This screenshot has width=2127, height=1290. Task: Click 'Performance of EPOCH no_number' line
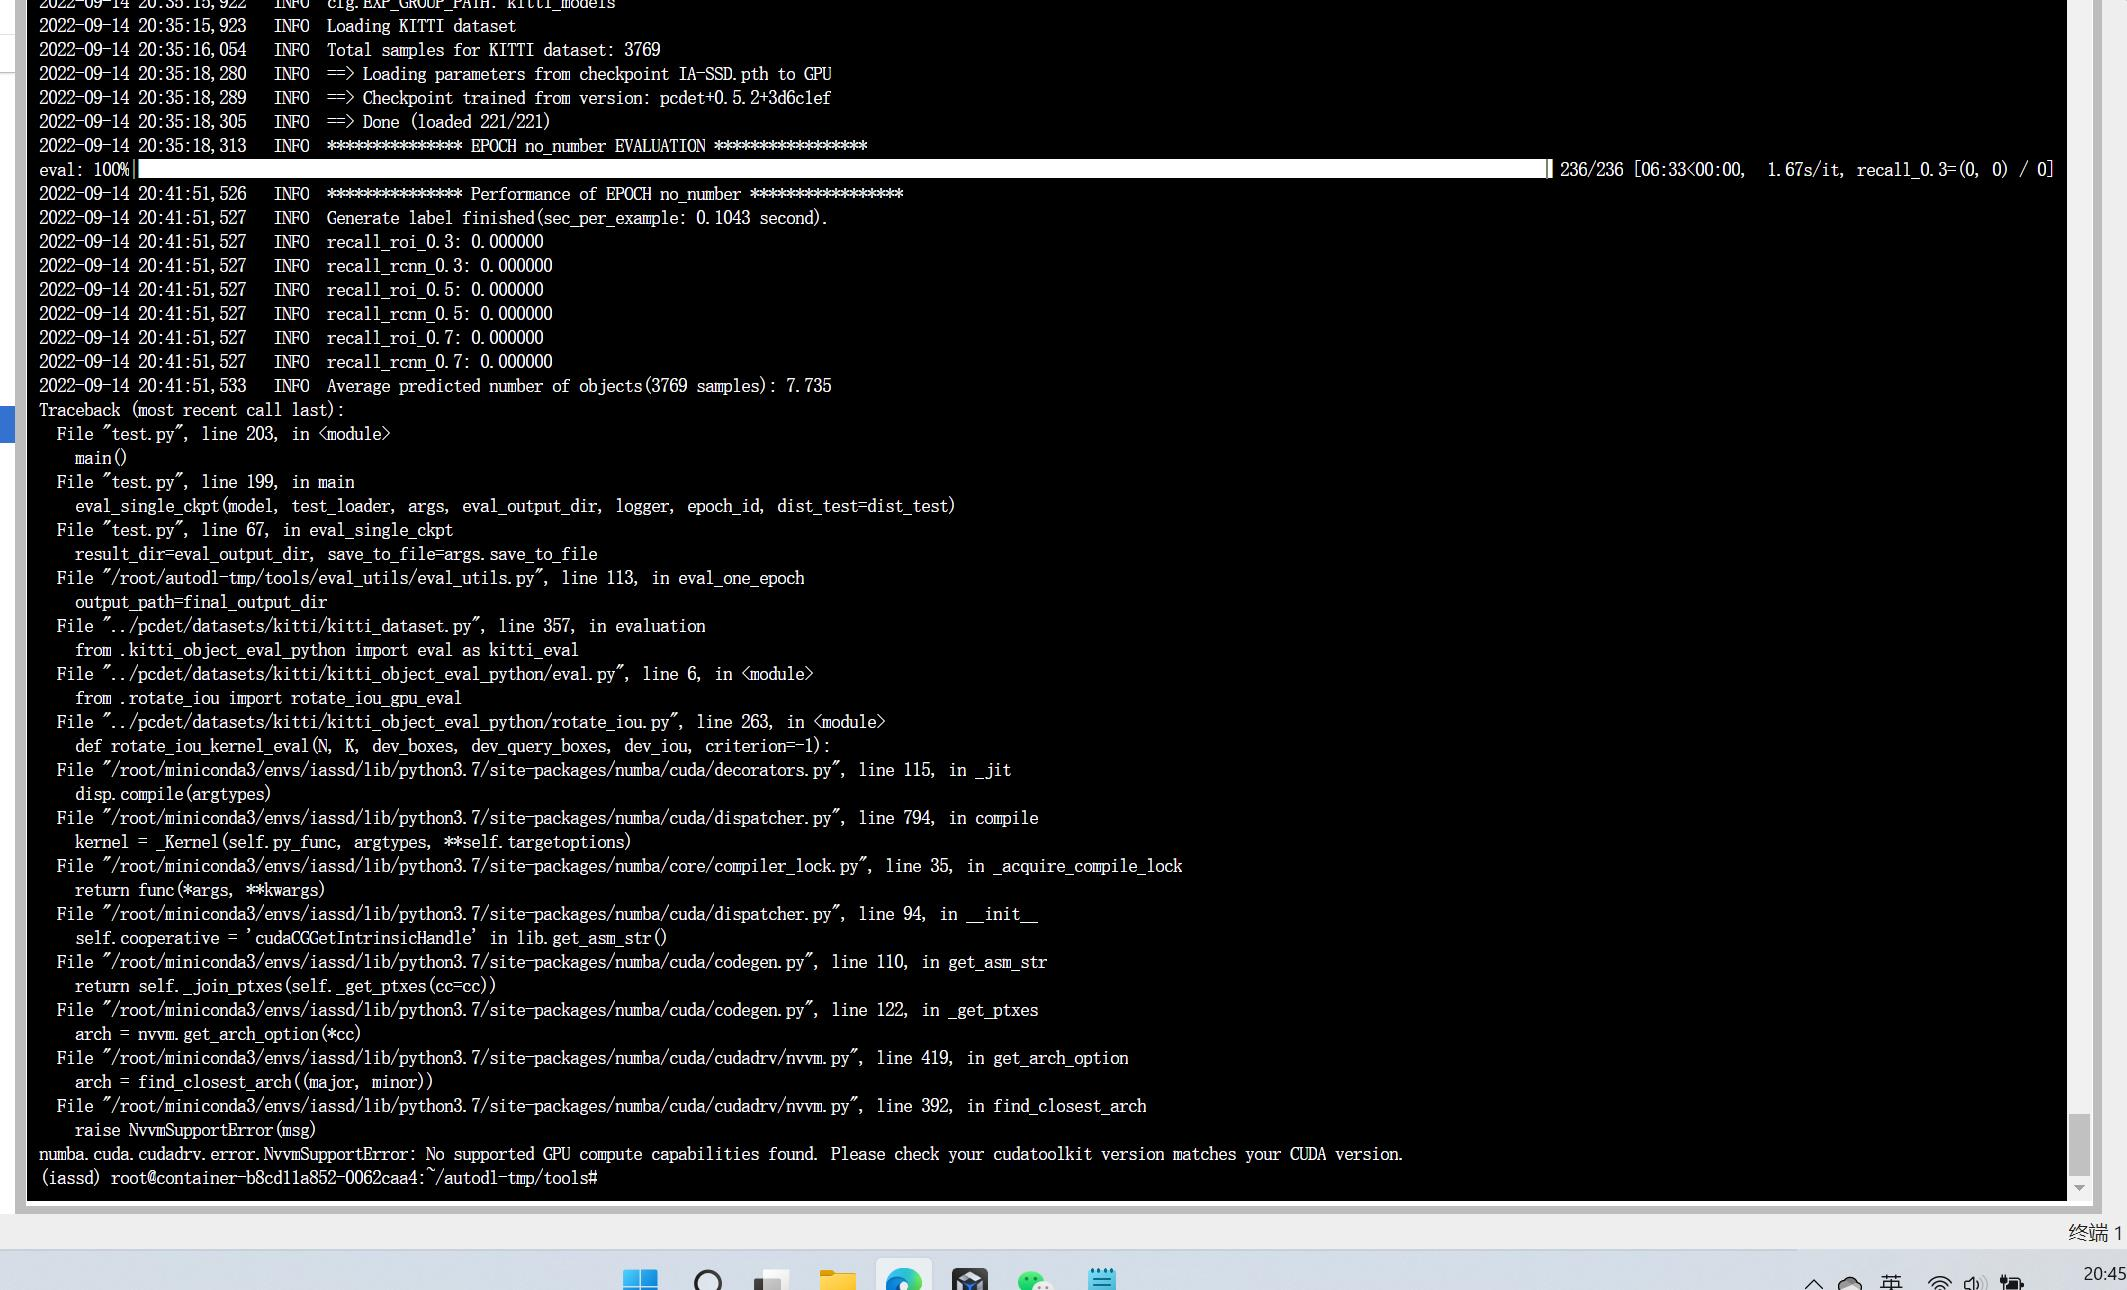[615, 194]
